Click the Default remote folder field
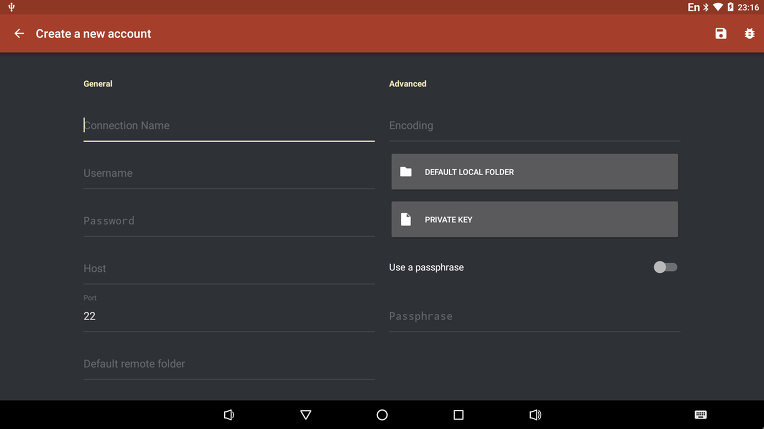The width and height of the screenshot is (764, 429). [x=228, y=364]
